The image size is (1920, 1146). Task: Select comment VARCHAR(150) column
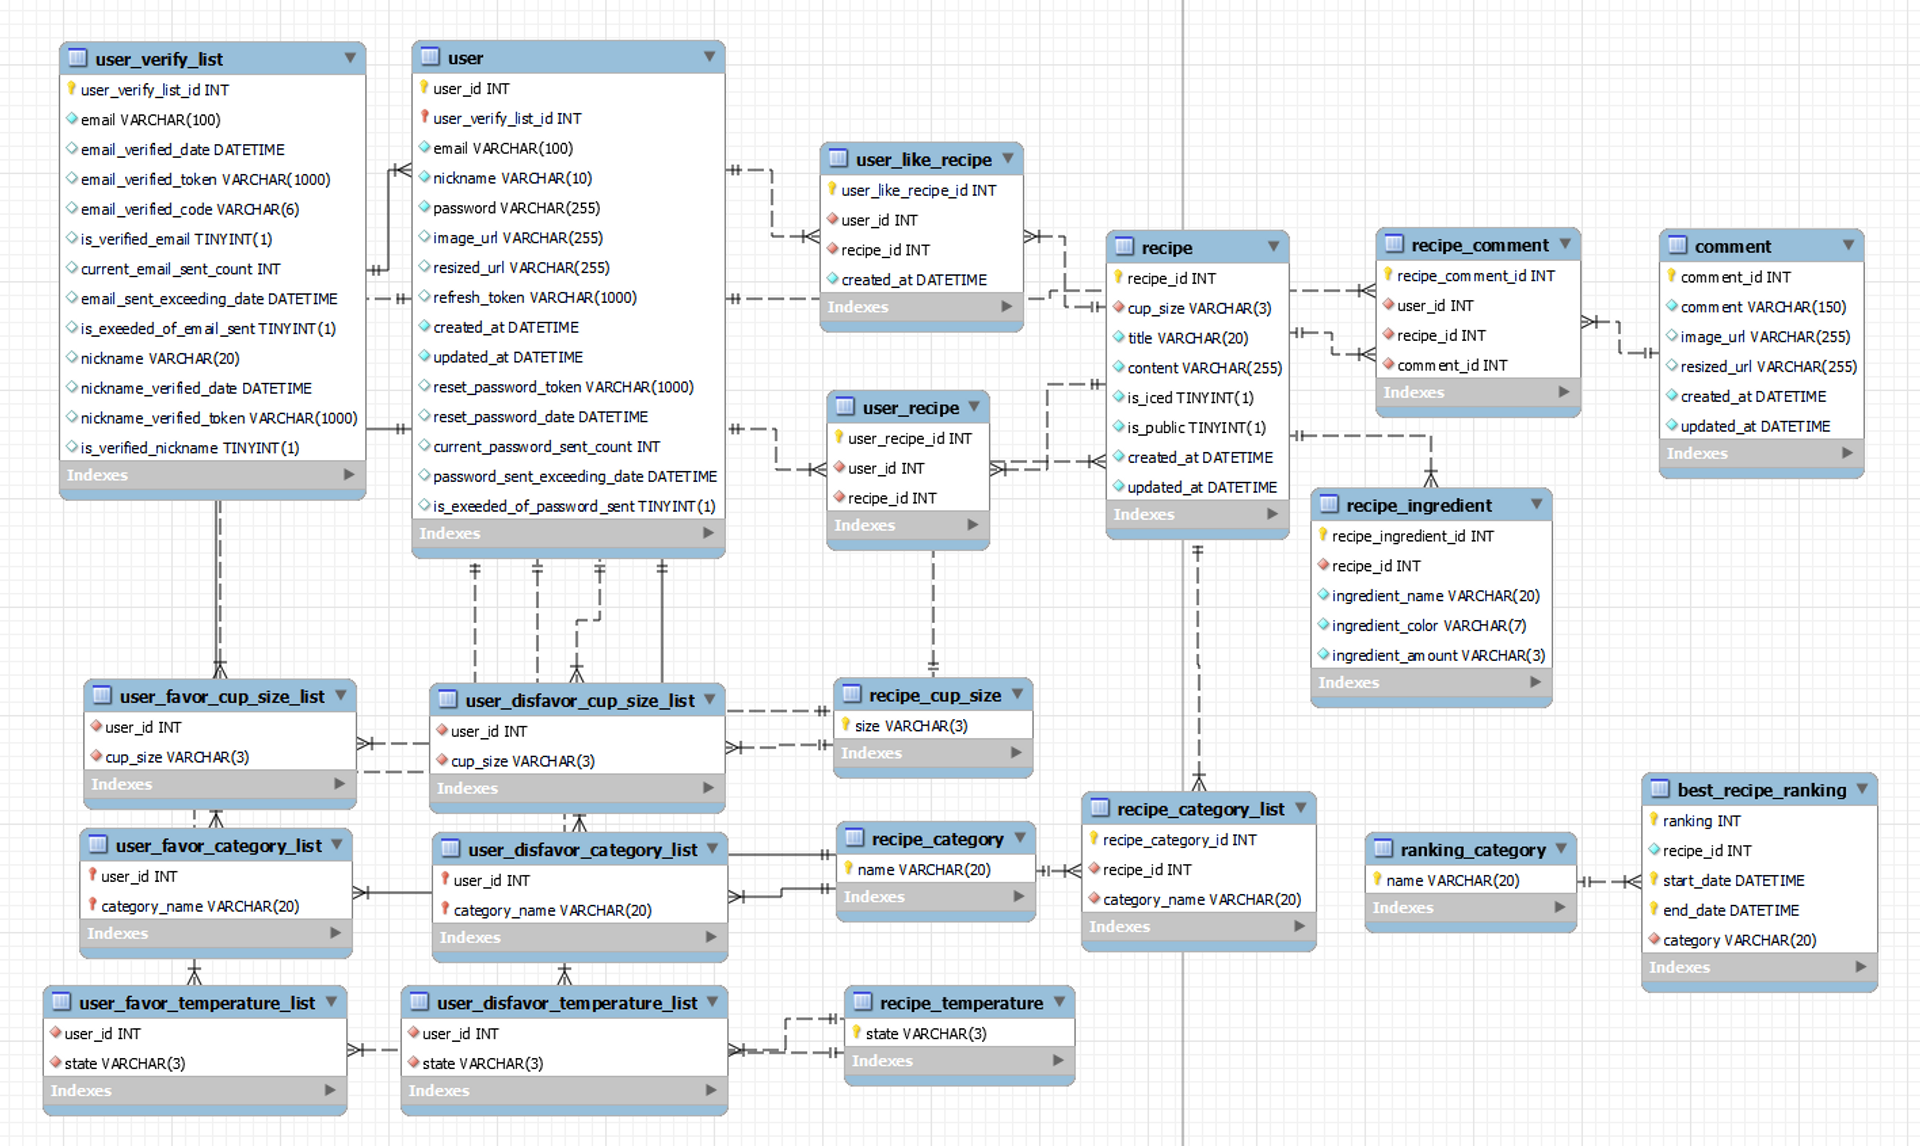(x=1761, y=306)
